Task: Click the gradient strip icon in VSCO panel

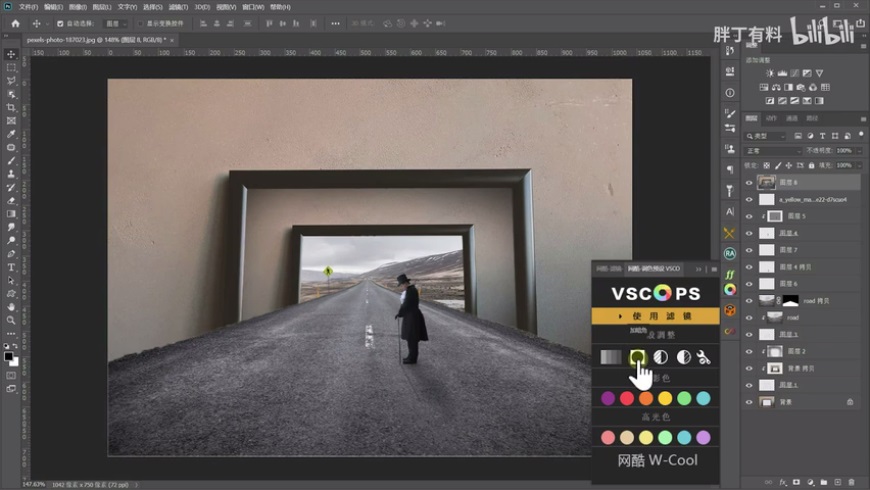Action: (x=609, y=357)
